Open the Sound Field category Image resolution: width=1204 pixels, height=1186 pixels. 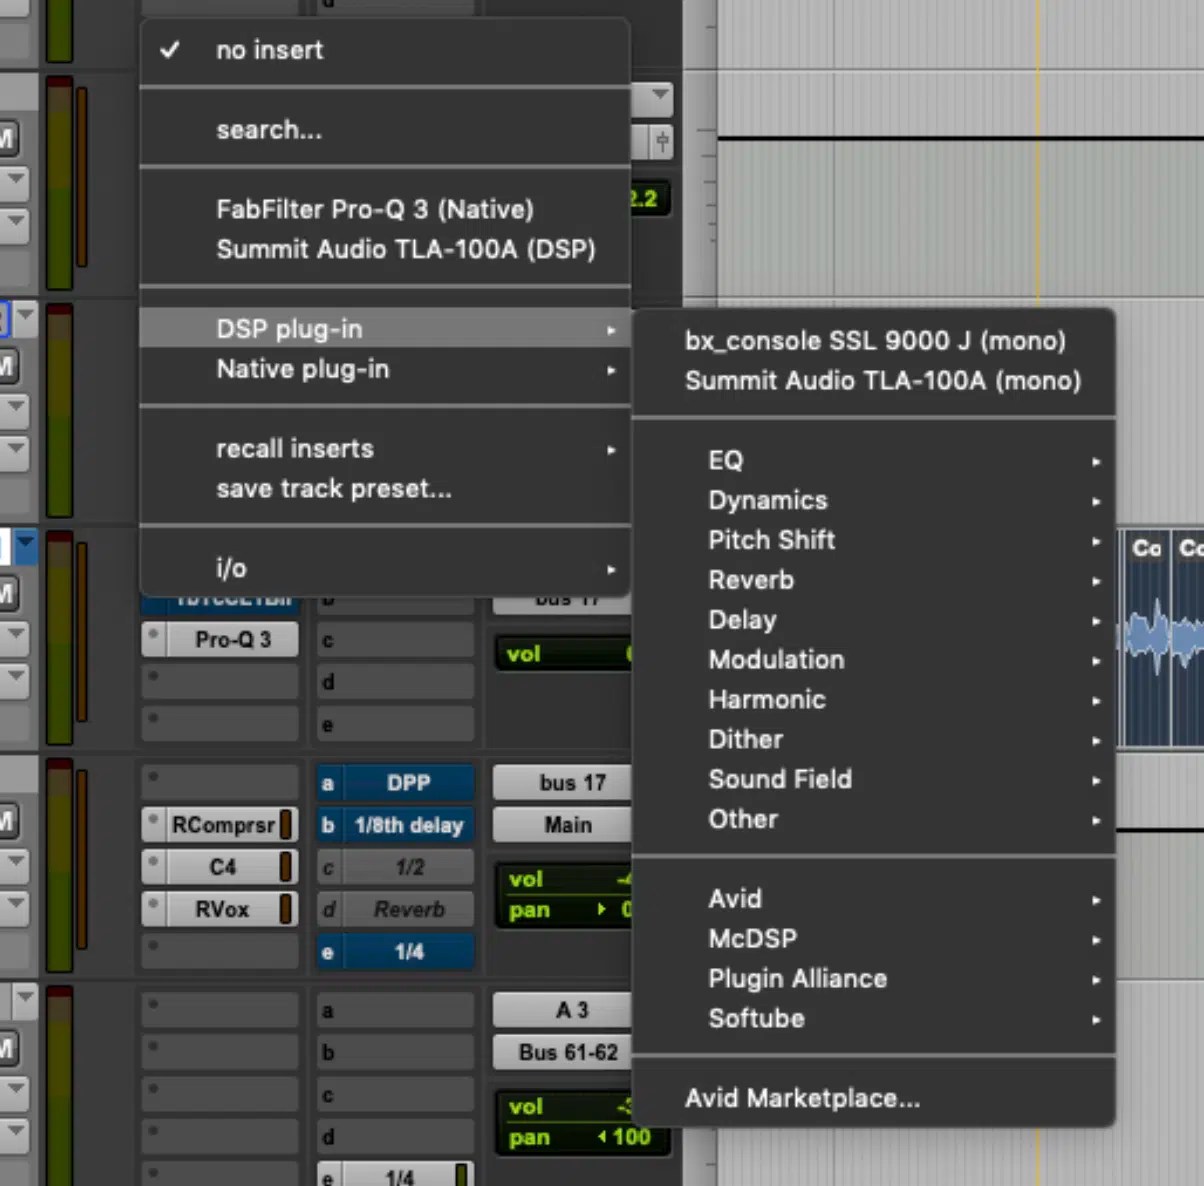click(875, 779)
